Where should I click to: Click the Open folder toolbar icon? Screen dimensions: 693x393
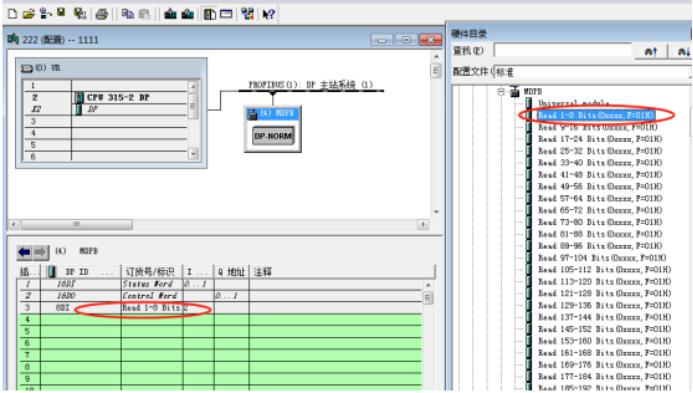pyautogui.click(x=29, y=14)
